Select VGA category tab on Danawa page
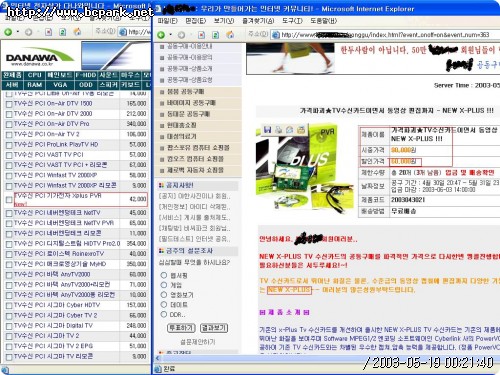 60,85
